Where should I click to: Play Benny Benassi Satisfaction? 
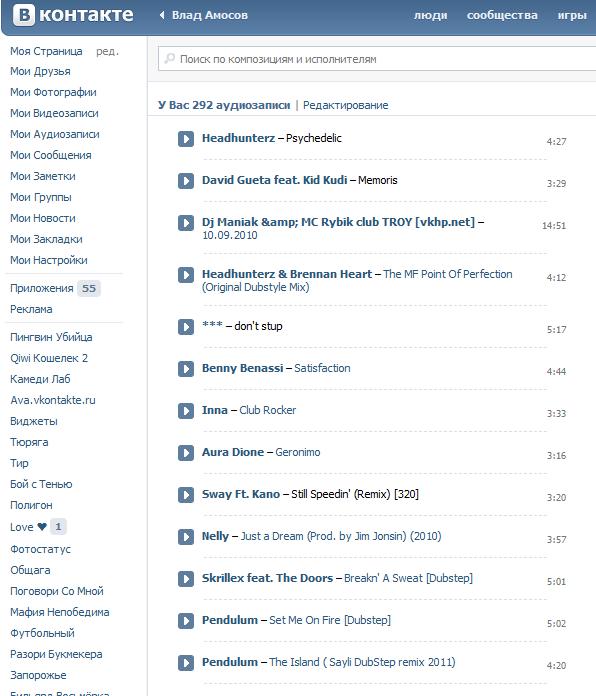186,369
